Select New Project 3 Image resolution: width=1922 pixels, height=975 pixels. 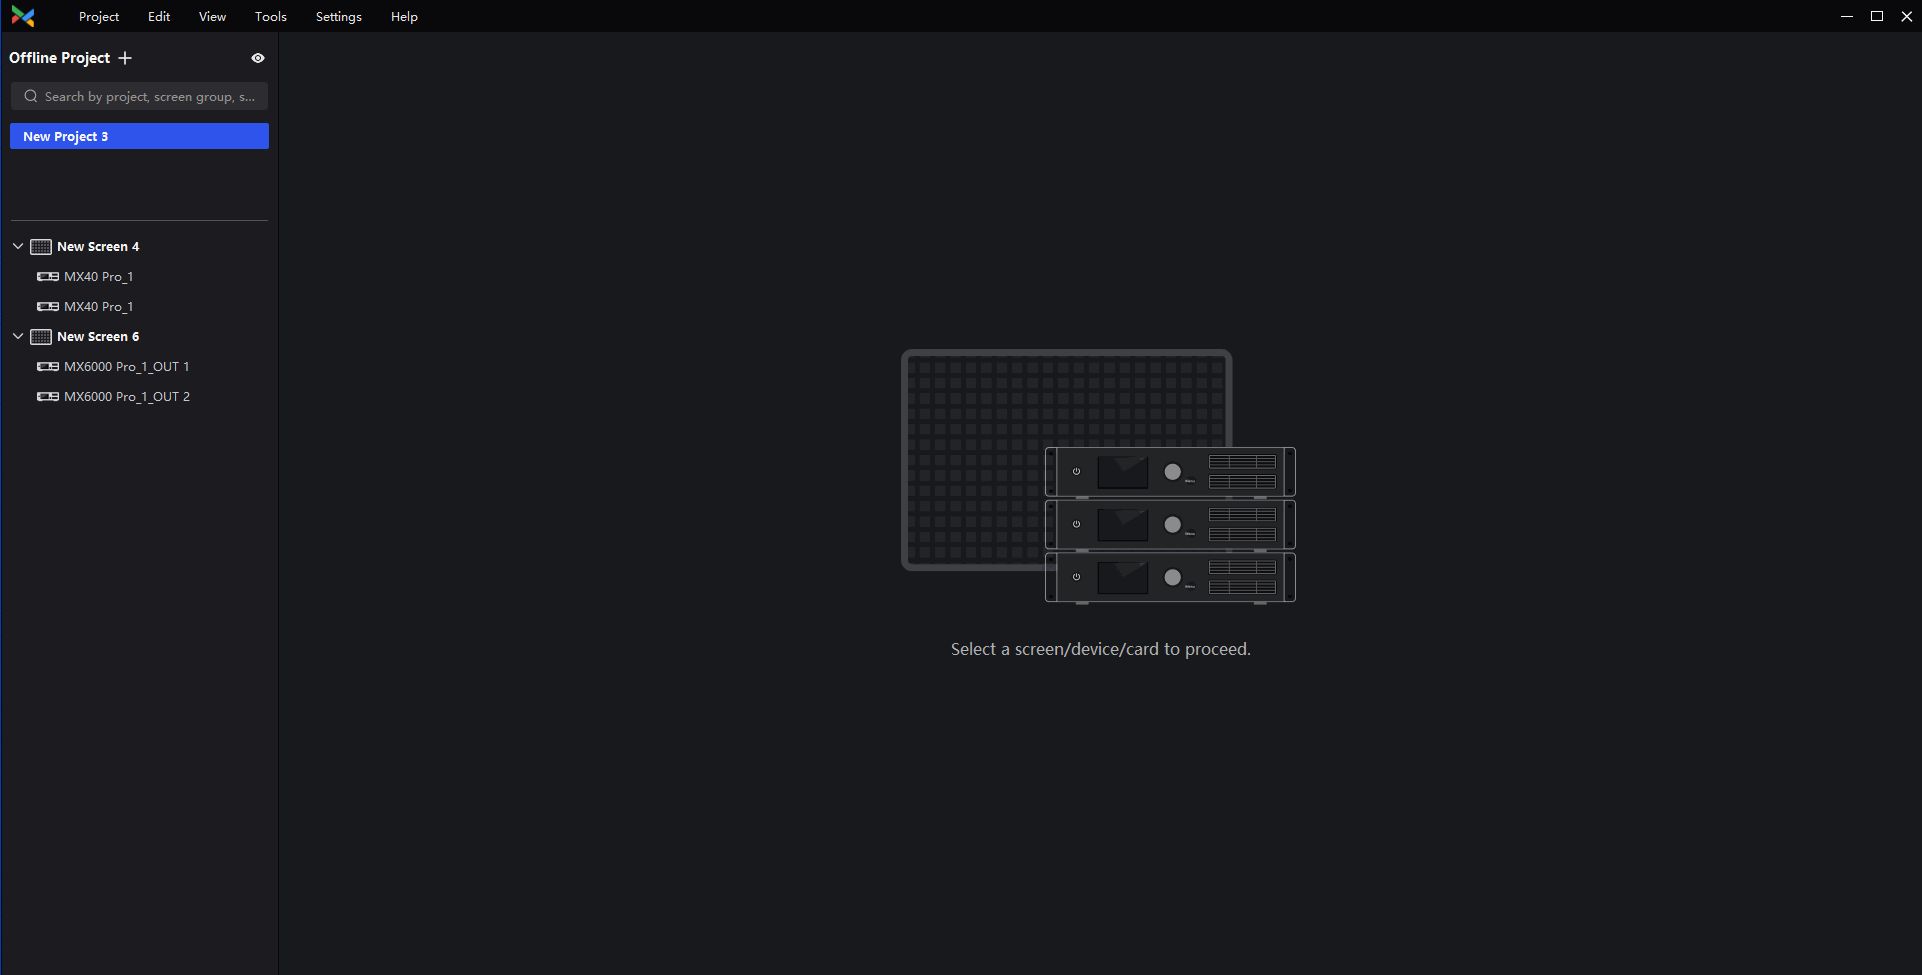coord(139,136)
